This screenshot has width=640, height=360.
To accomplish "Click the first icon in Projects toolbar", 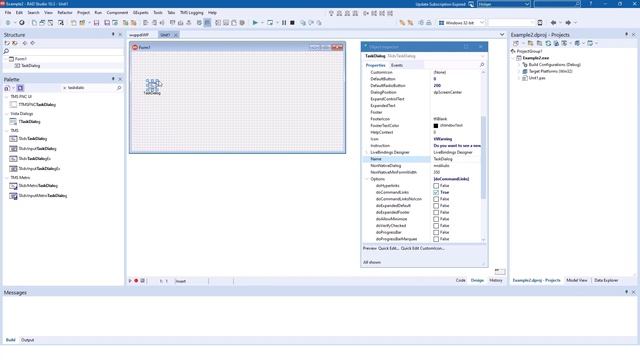I will (x=516, y=43).
